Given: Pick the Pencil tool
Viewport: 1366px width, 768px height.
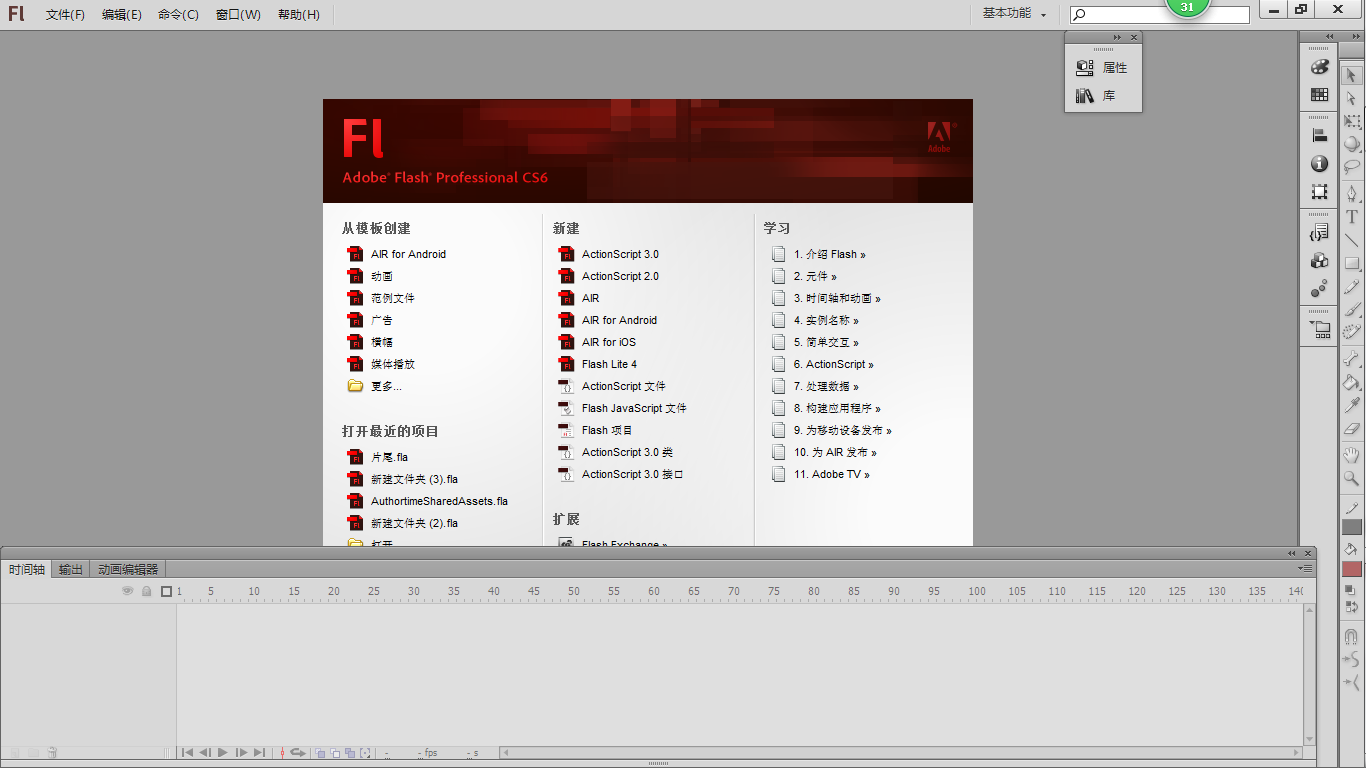Looking at the screenshot, I should (1351, 286).
